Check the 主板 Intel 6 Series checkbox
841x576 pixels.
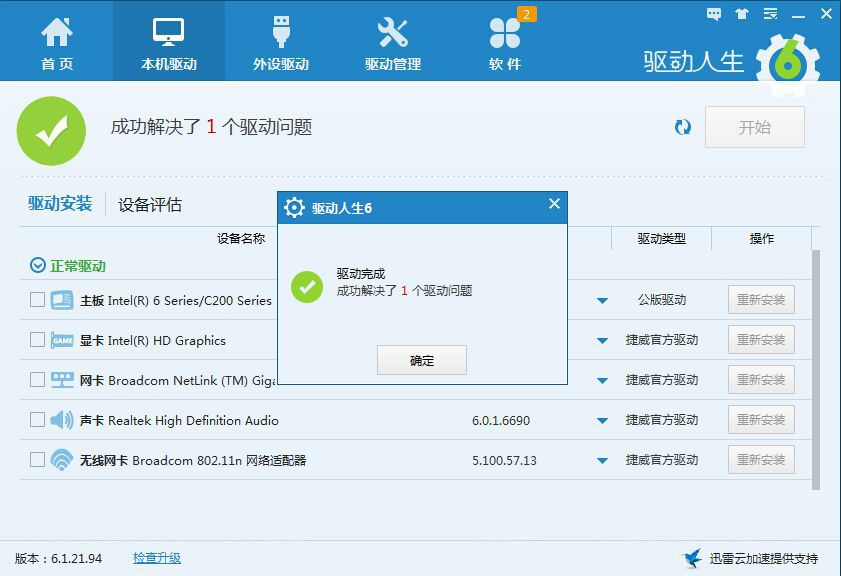click(37, 300)
